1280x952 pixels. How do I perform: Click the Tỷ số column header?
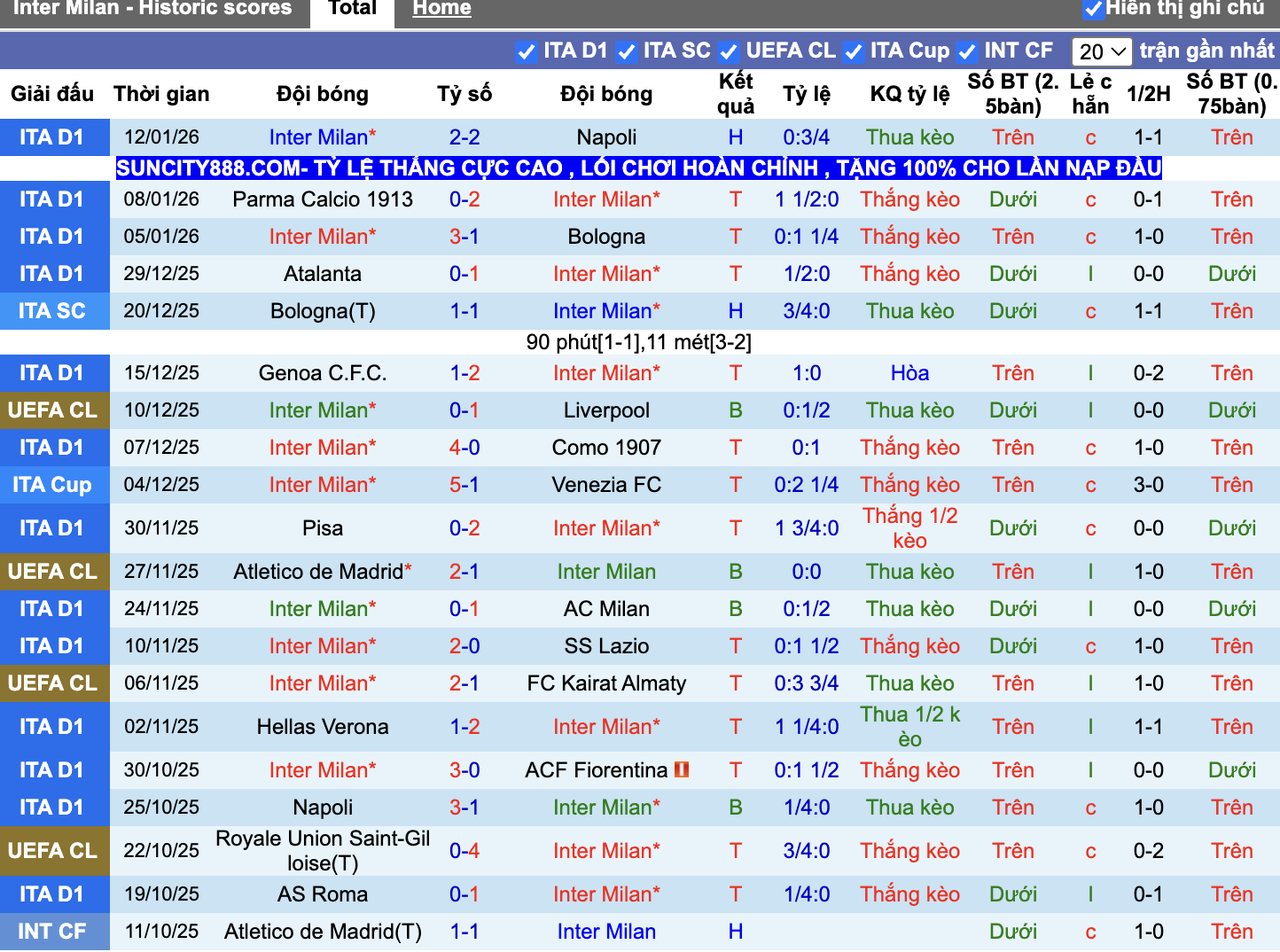pos(465,94)
